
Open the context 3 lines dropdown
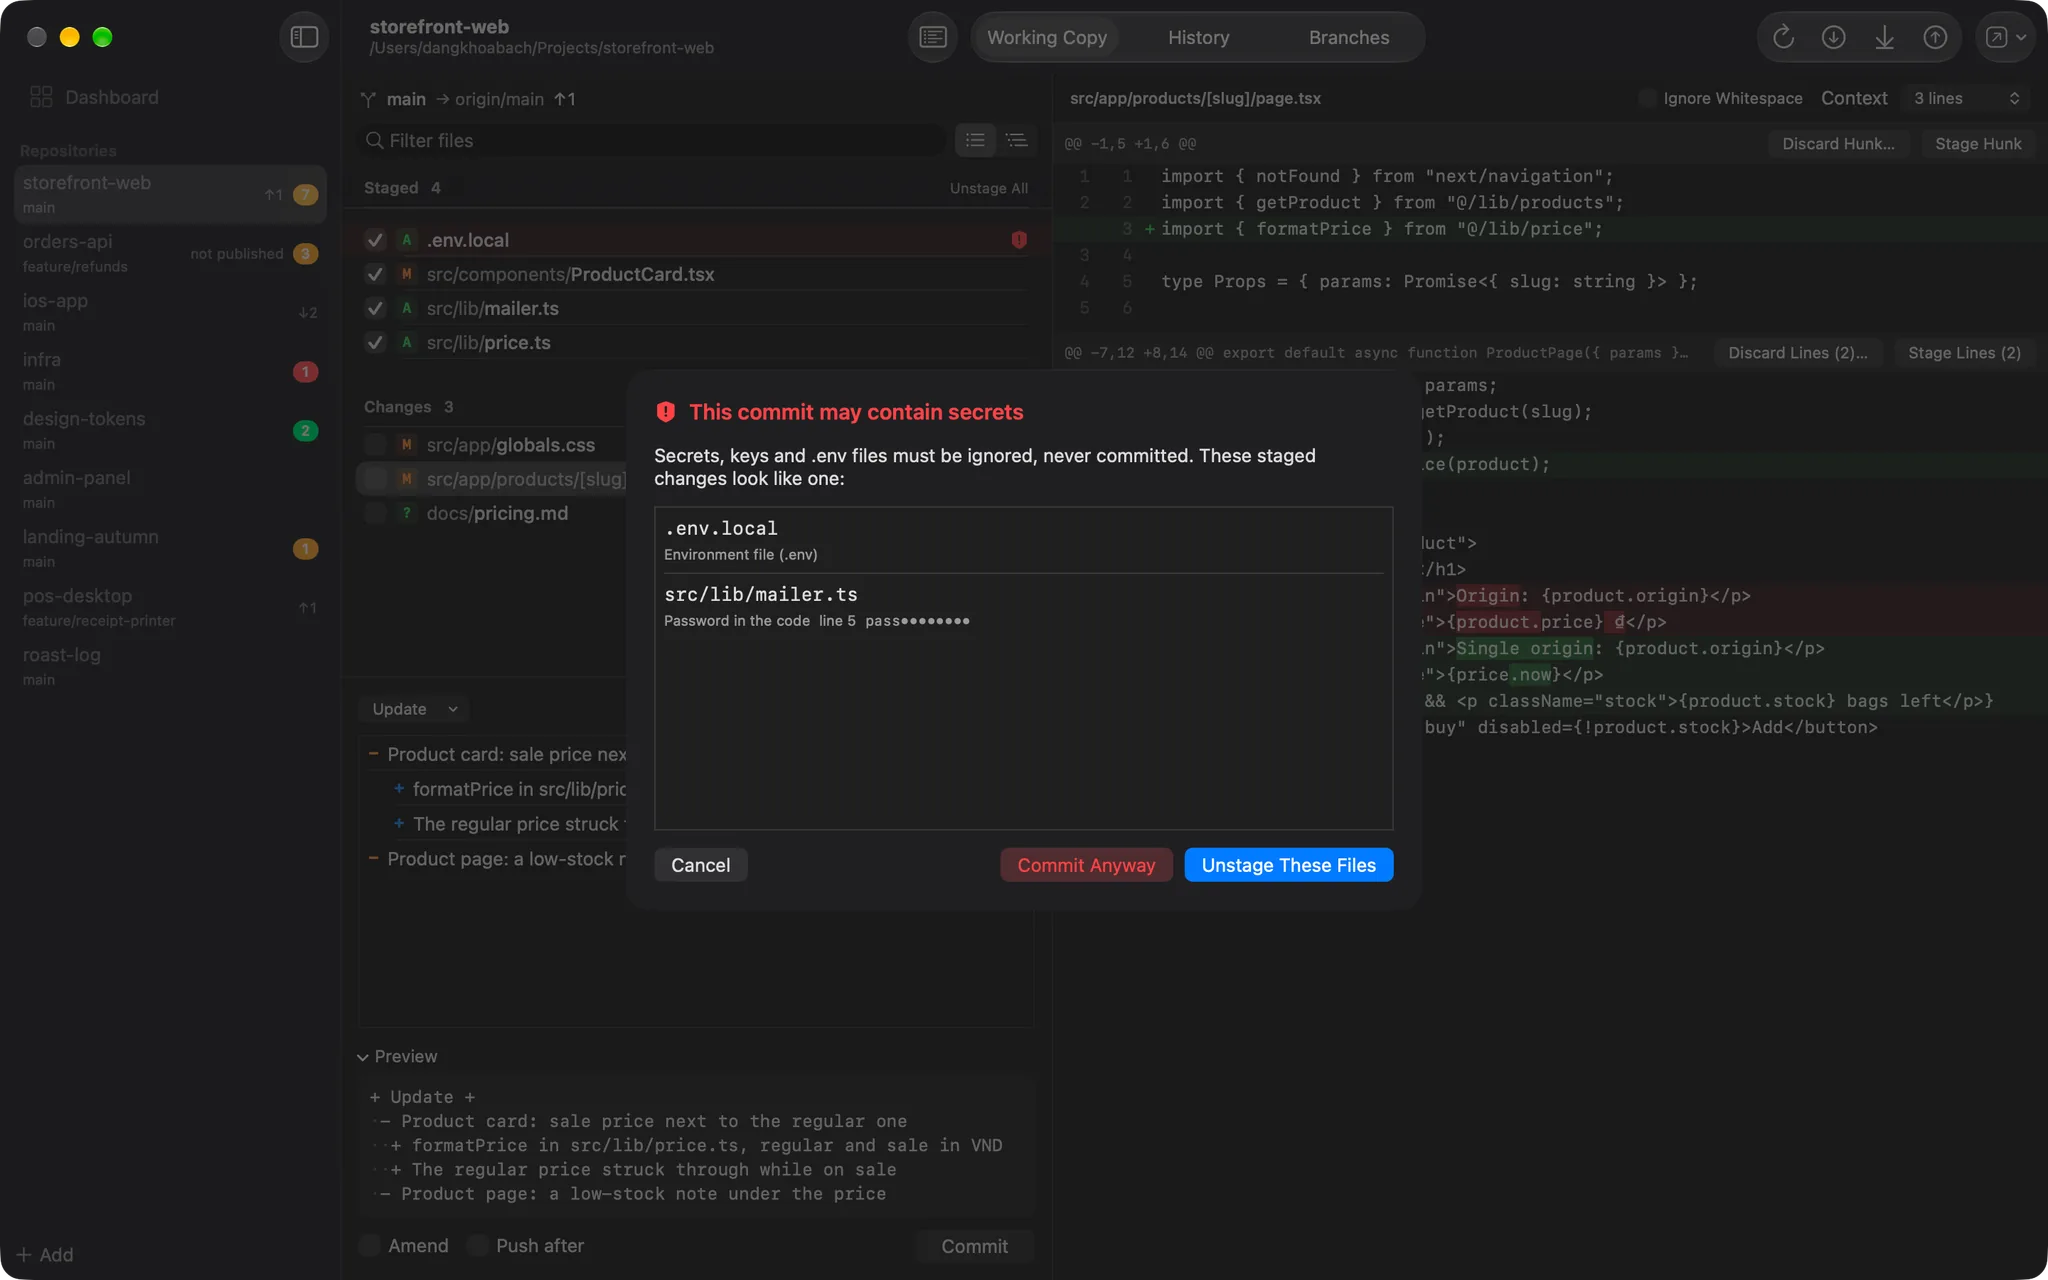pos(1966,98)
